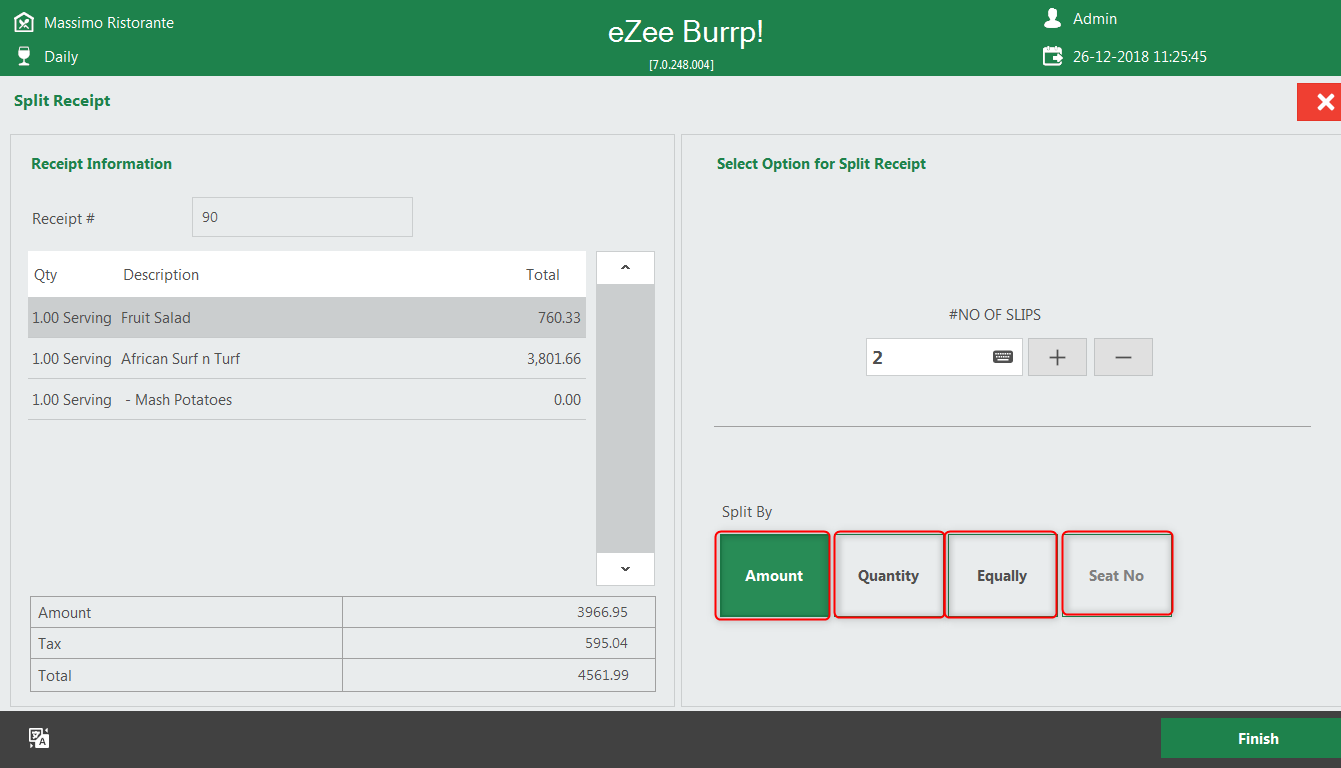This screenshot has height=768, width=1341.
Task: Click the date and time 26-12-2018 11:25:45
Action: pos(1140,56)
